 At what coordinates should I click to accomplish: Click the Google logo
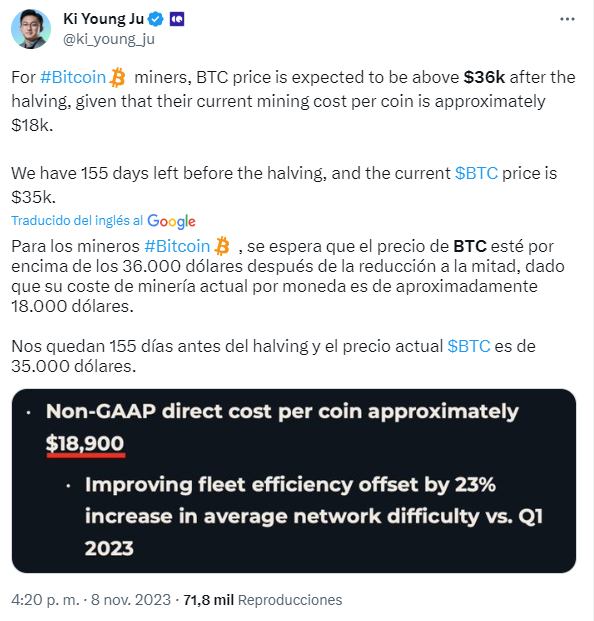point(171,221)
